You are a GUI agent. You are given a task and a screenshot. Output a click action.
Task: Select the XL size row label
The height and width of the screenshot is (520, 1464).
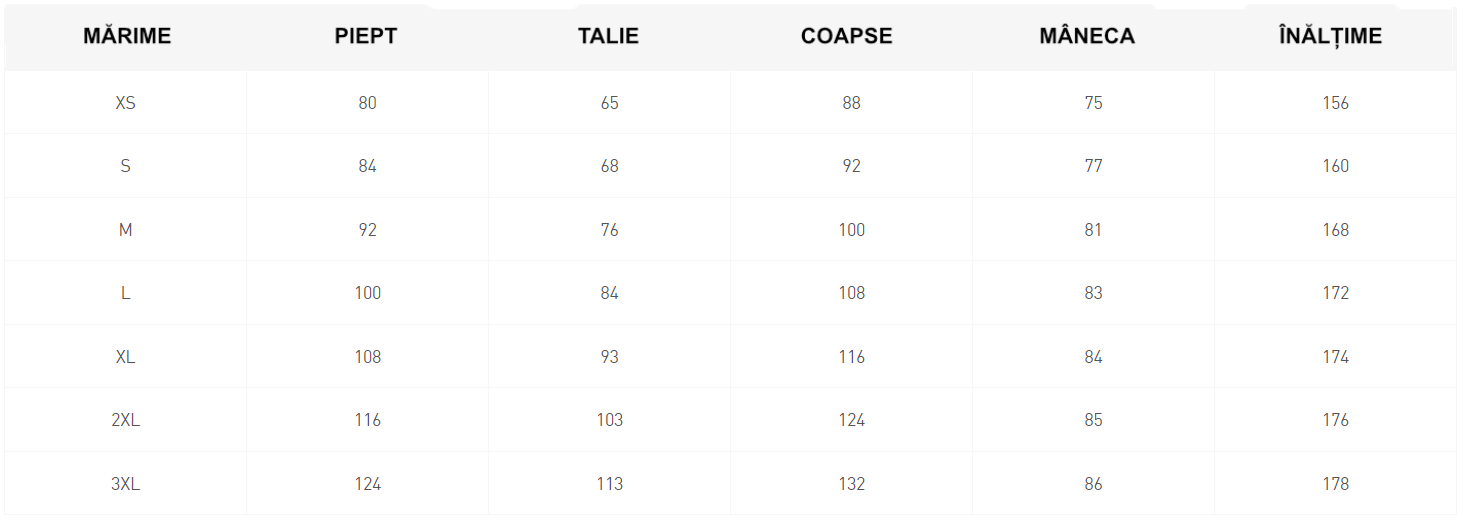coord(125,357)
